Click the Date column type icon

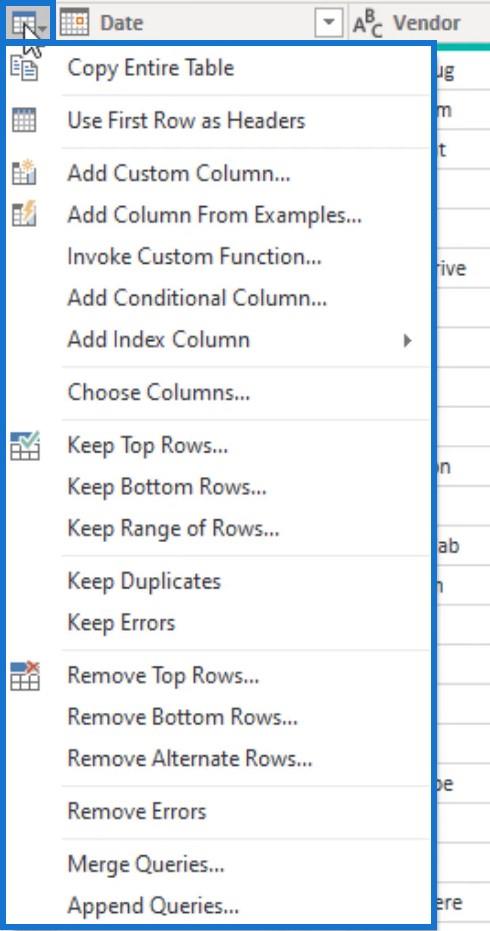(x=75, y=23)
